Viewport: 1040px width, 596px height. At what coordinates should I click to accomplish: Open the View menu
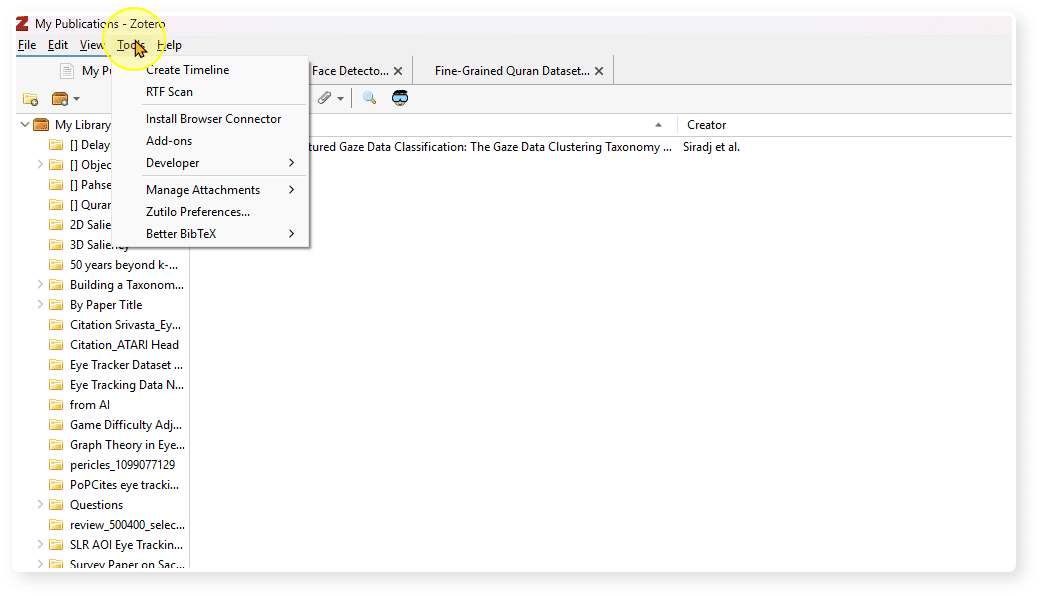[92, 45]
